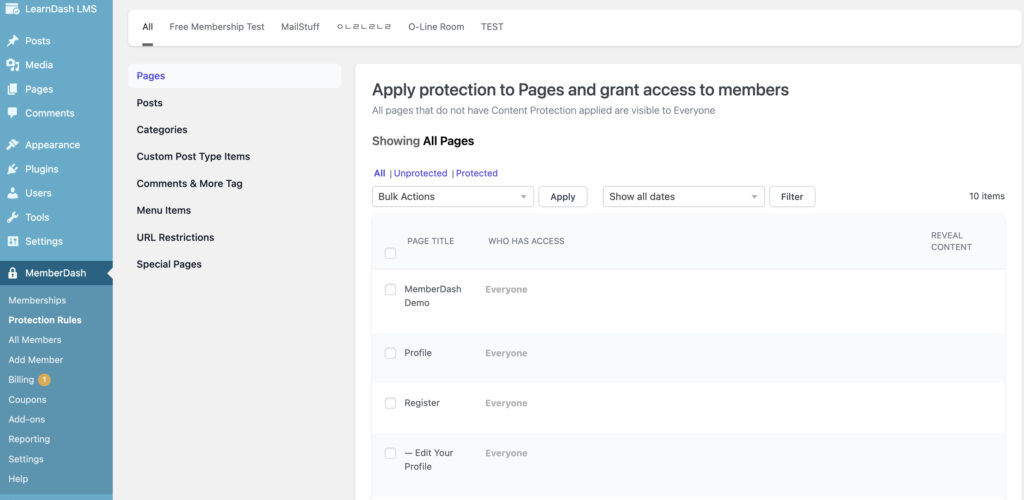Image resolution: width=1024 pixels, height=500 pixels.
Task: Check the Register row checkbox
Action: pos(390,403)
